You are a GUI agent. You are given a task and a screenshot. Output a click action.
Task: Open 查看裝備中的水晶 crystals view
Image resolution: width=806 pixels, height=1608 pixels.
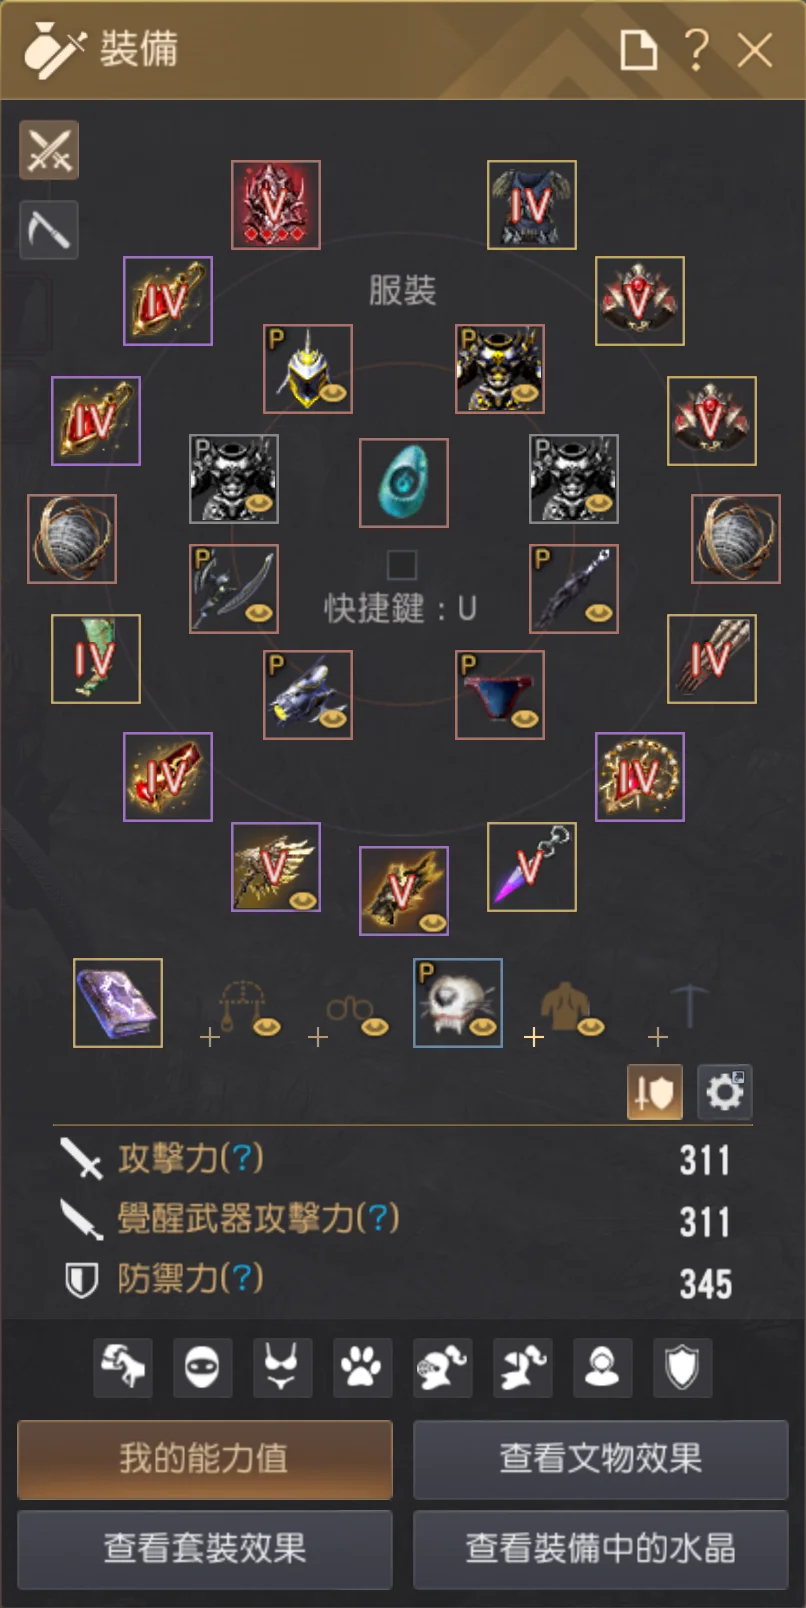point(601,1549)
